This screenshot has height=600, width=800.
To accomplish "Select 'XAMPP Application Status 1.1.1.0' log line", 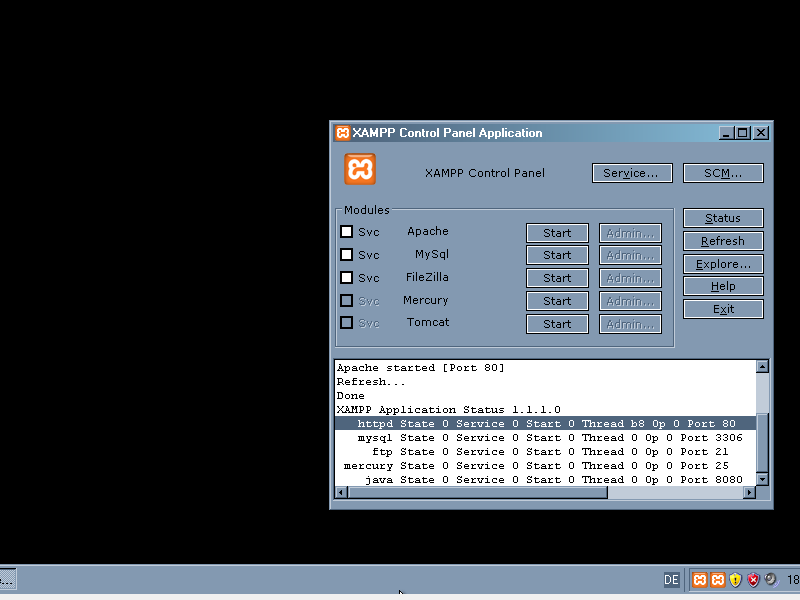I will pyautogui.click(x=448, y=410).
